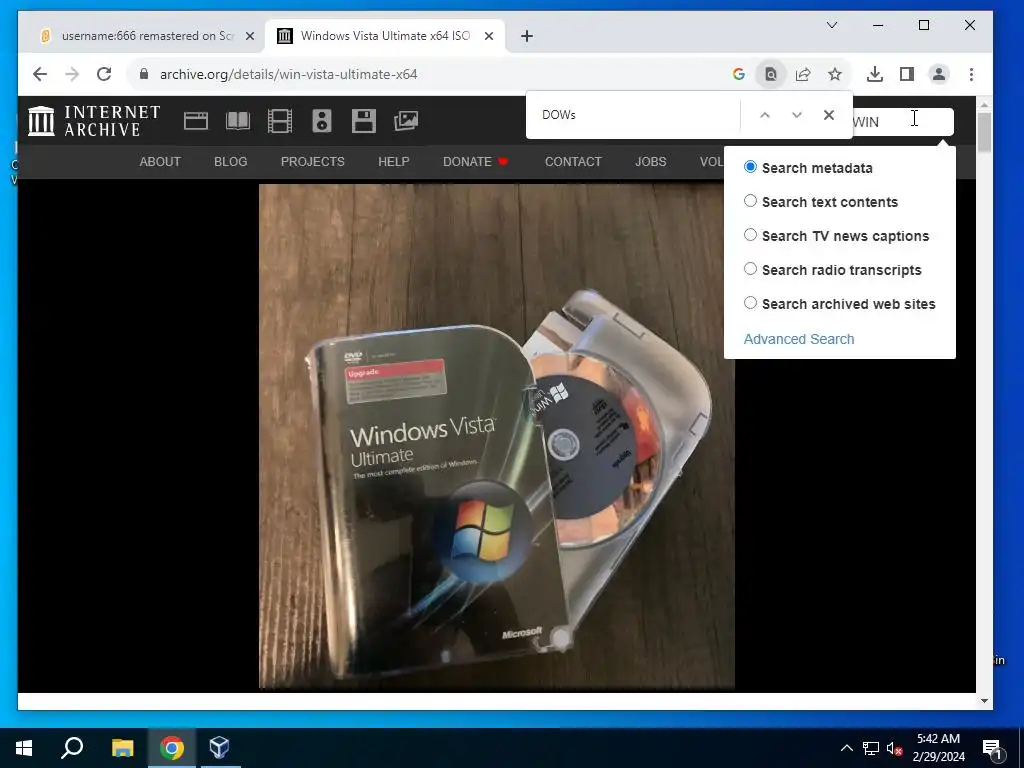
Task: Go to previous find result arrow
Action: tap(765, 115)
